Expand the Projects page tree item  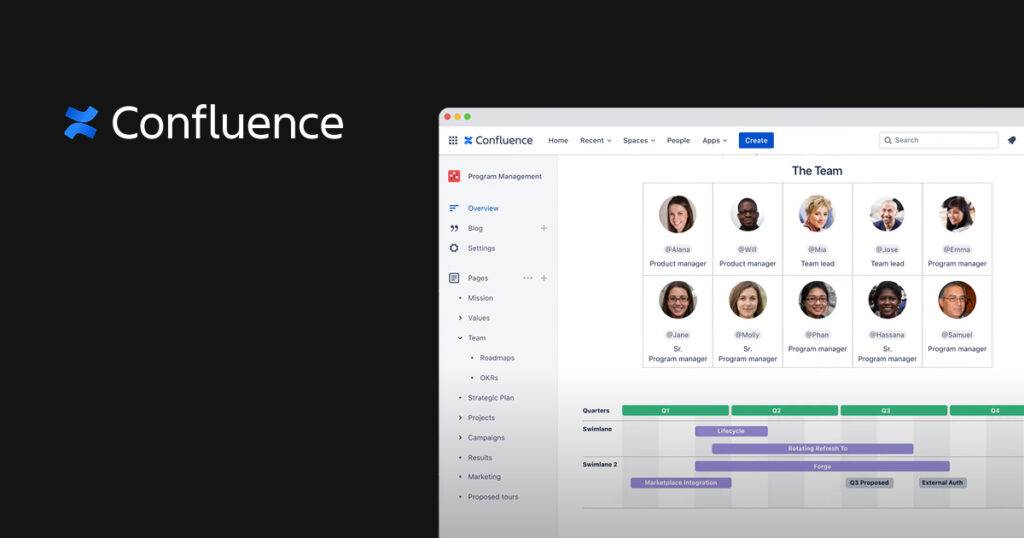(460, 418)
